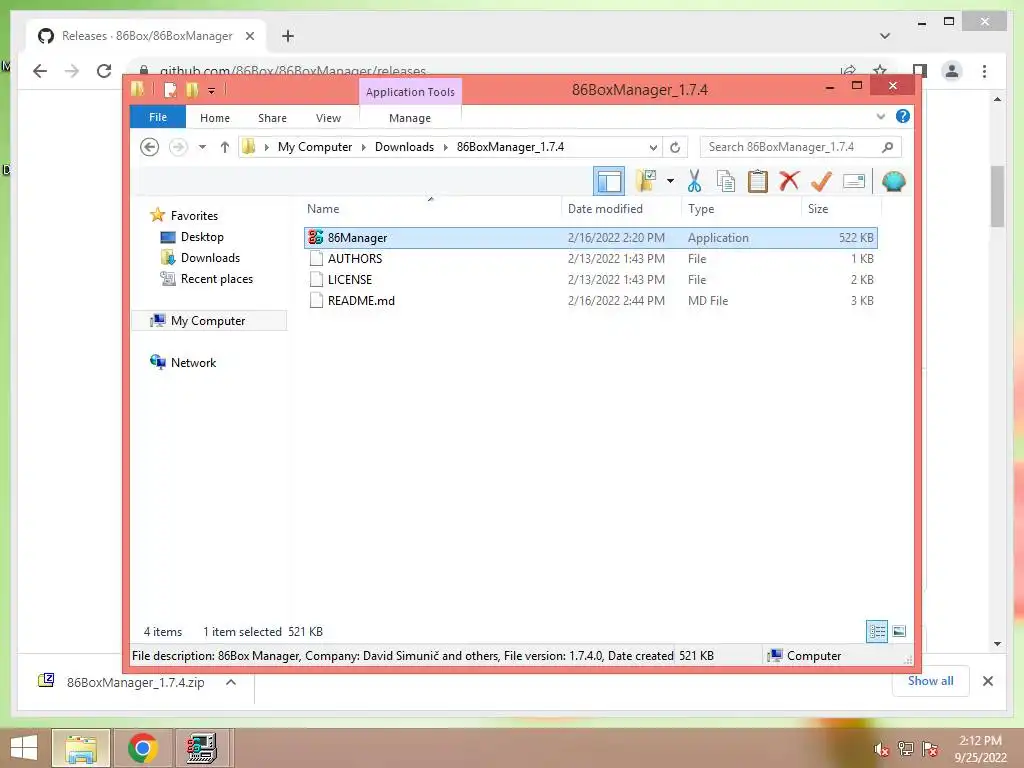Open Chrome profile avatar button
This screenshot has height=768, width=1024.
952,71
